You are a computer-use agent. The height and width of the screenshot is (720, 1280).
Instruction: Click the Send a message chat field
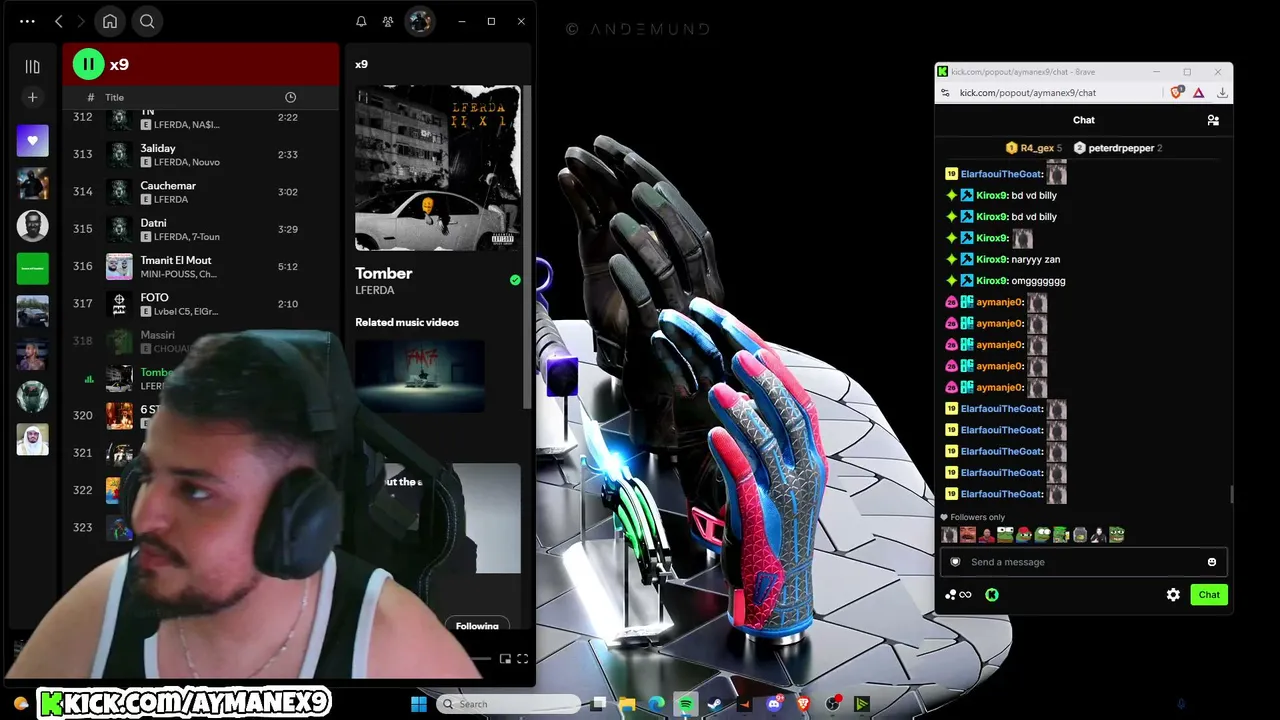[x=1083, y=562]
